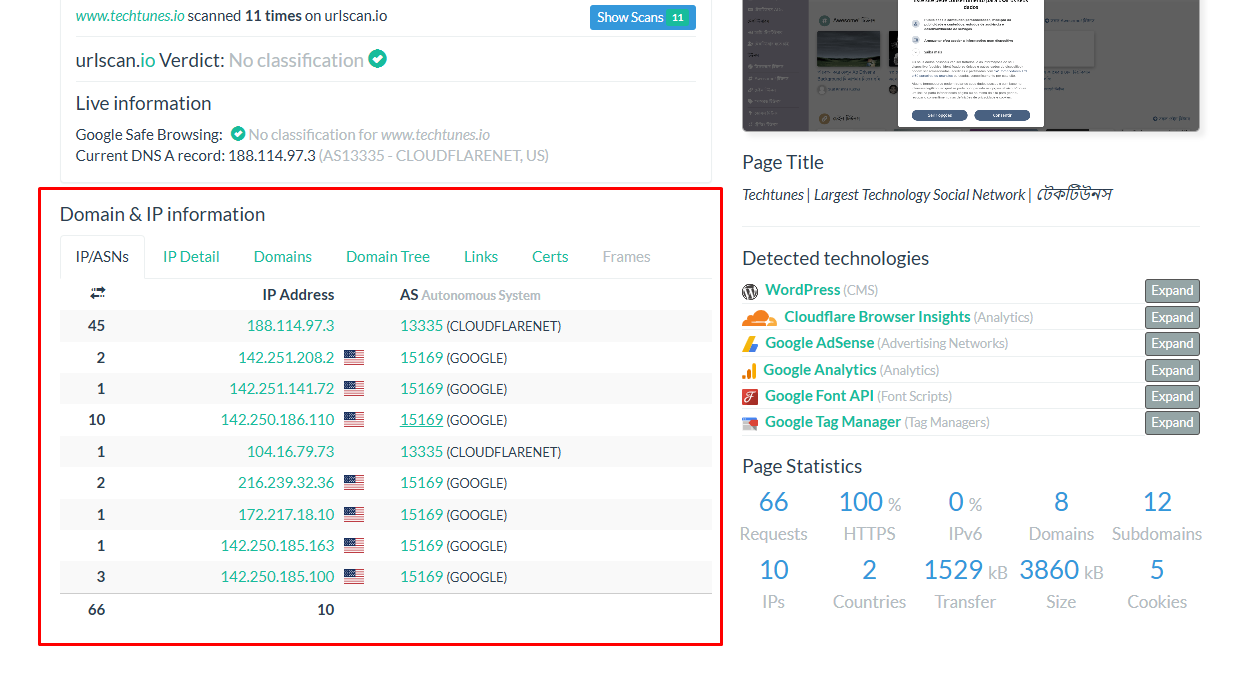Click the page screenshot thumbnail
Viewport: 1245px width, 678px height.
(x=969, y=65)
